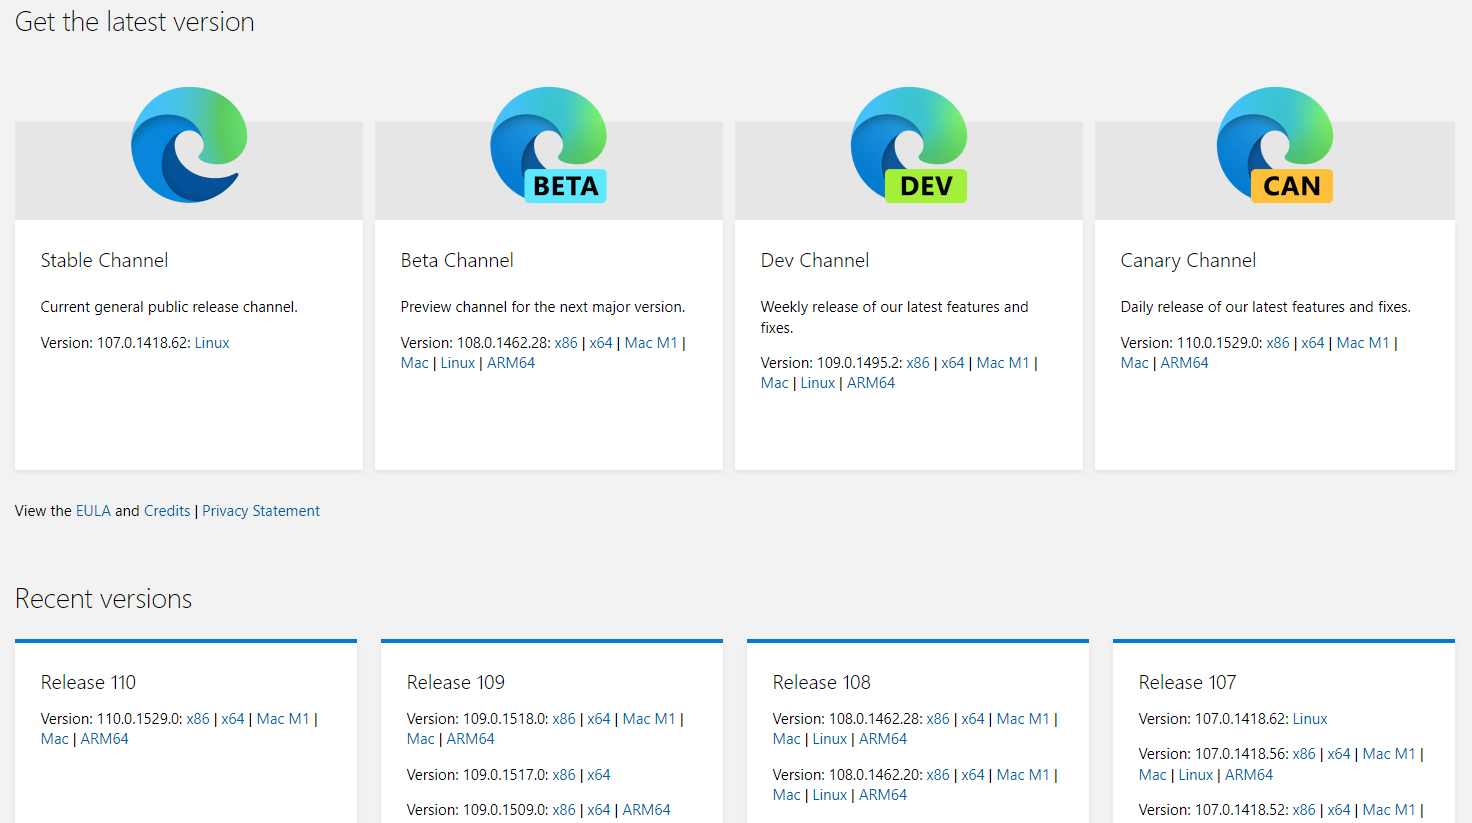Download x64 for version 107.0.1418.52
Viewport: 1472px width, 823px height.
tap(1339, 810)
